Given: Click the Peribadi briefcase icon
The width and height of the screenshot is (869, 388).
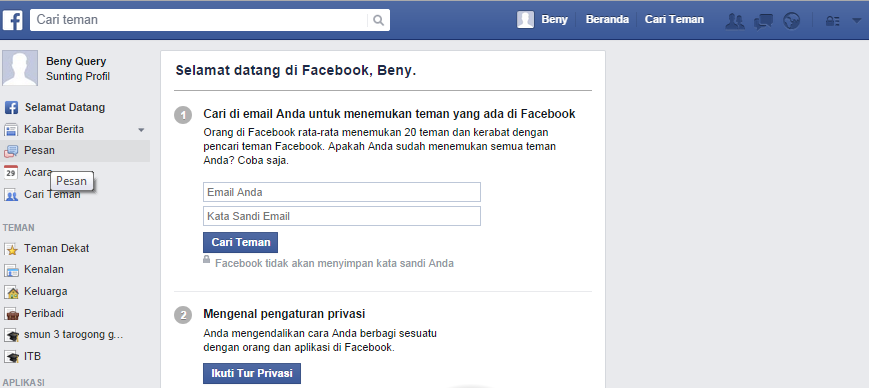Looking at the screenshot, I should [11, 314].
